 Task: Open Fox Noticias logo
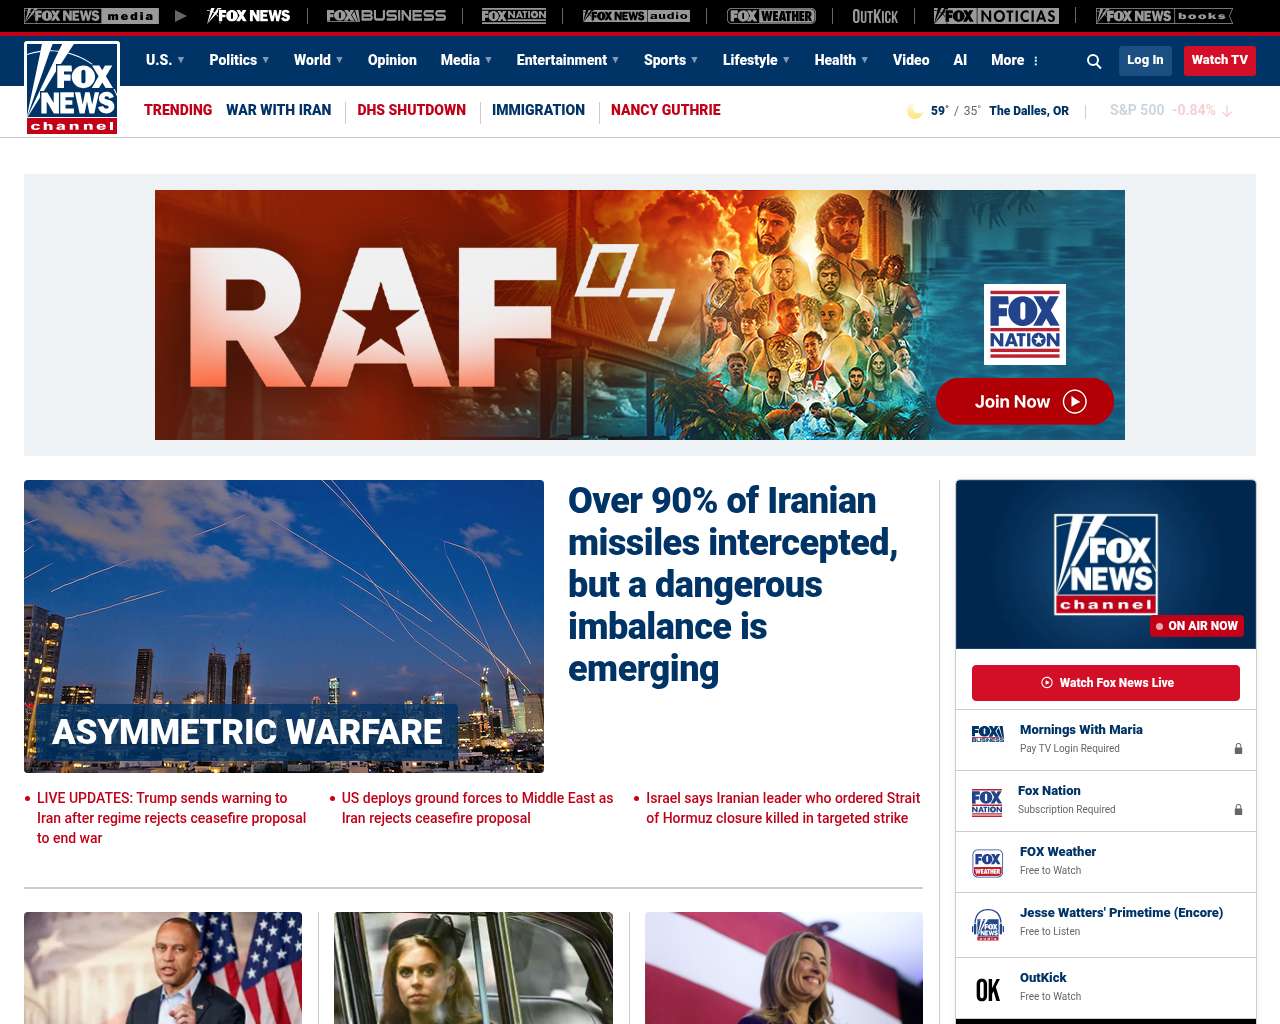(996, 16)
